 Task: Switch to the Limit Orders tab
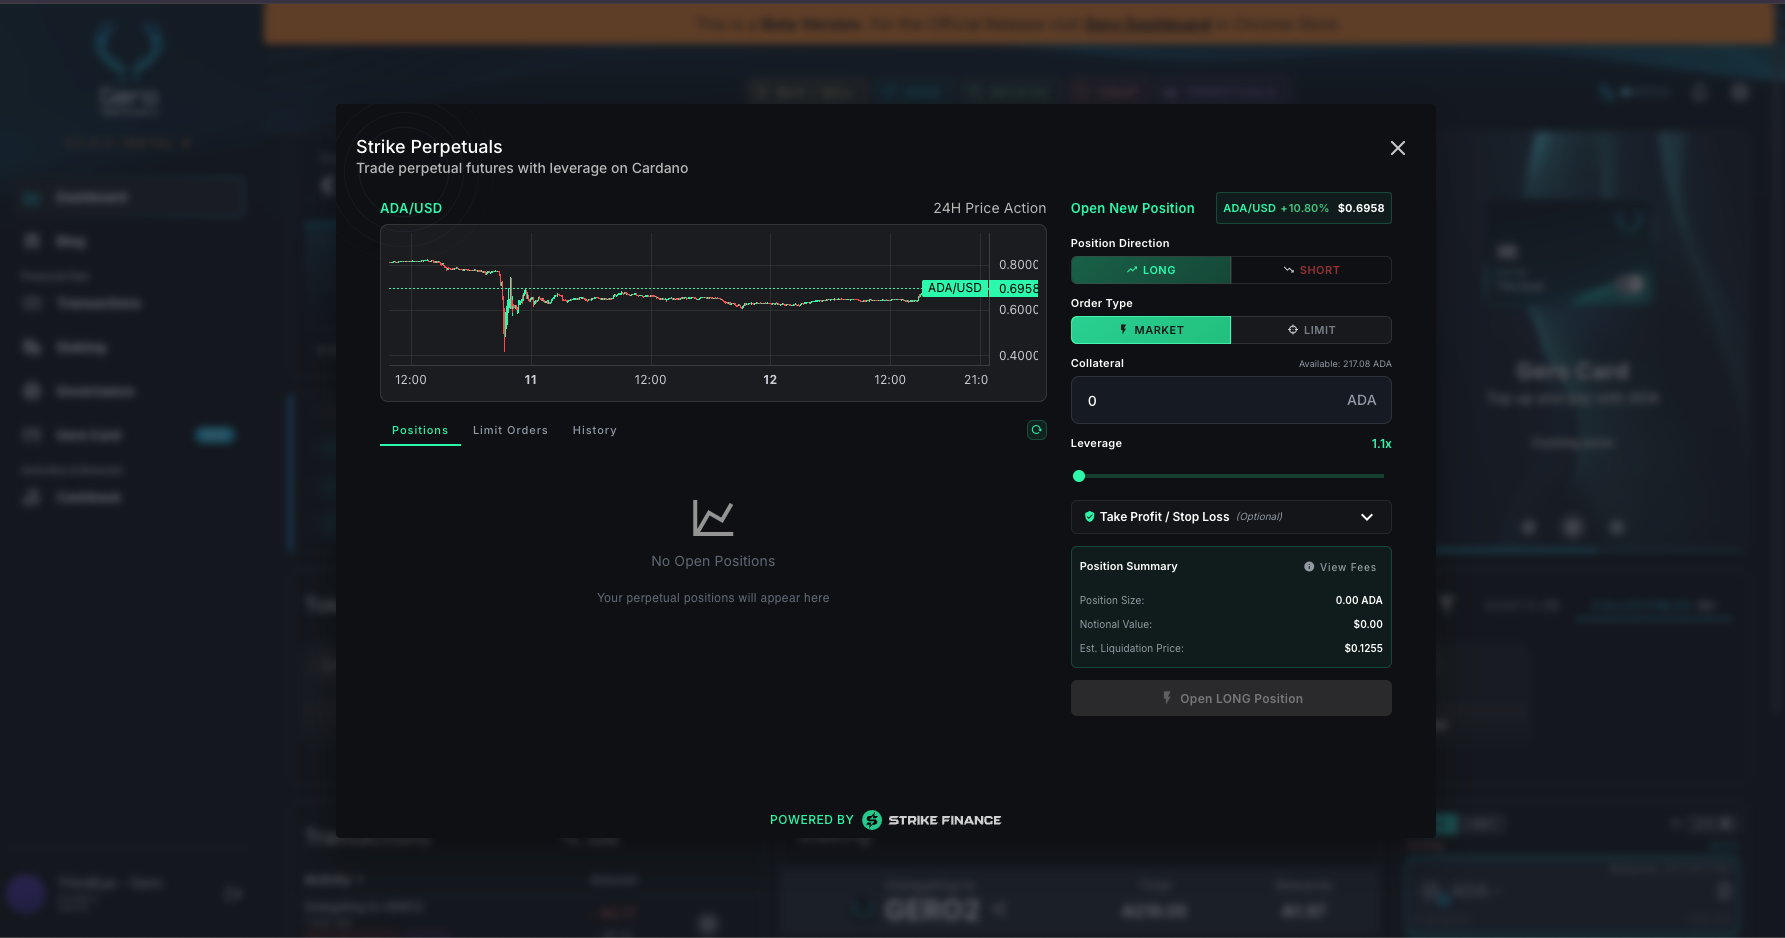tap(510, 430)
